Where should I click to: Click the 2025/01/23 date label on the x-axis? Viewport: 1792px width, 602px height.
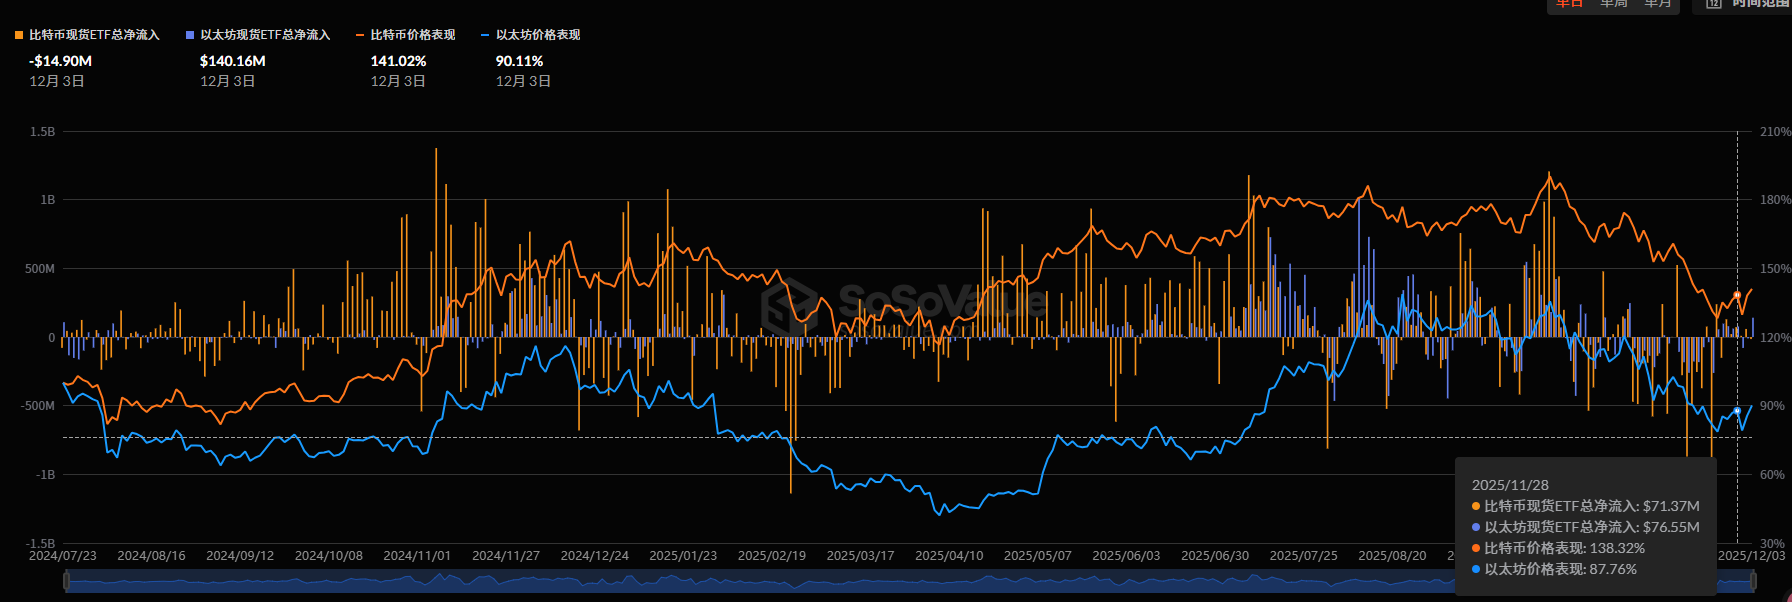point(683,555)
